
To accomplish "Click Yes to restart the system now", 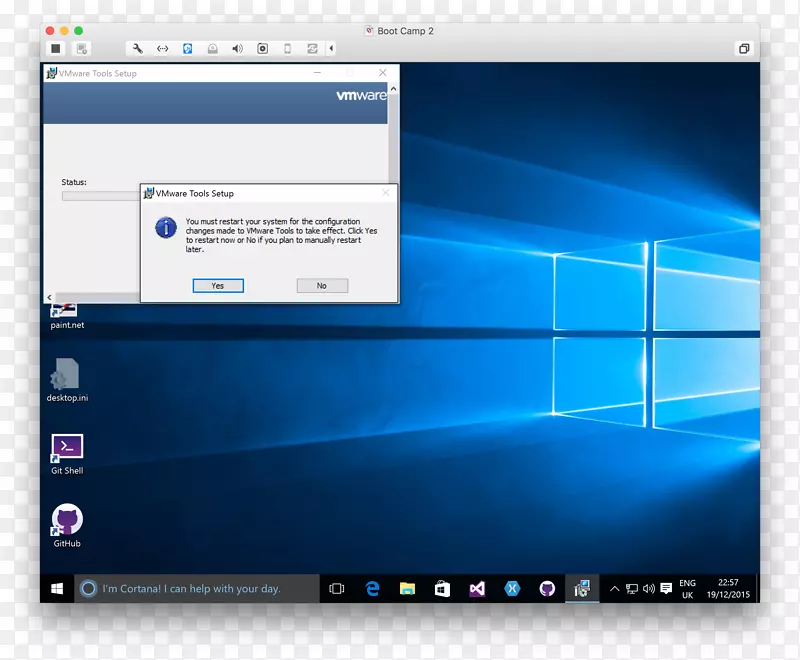I will coord(218,285).
